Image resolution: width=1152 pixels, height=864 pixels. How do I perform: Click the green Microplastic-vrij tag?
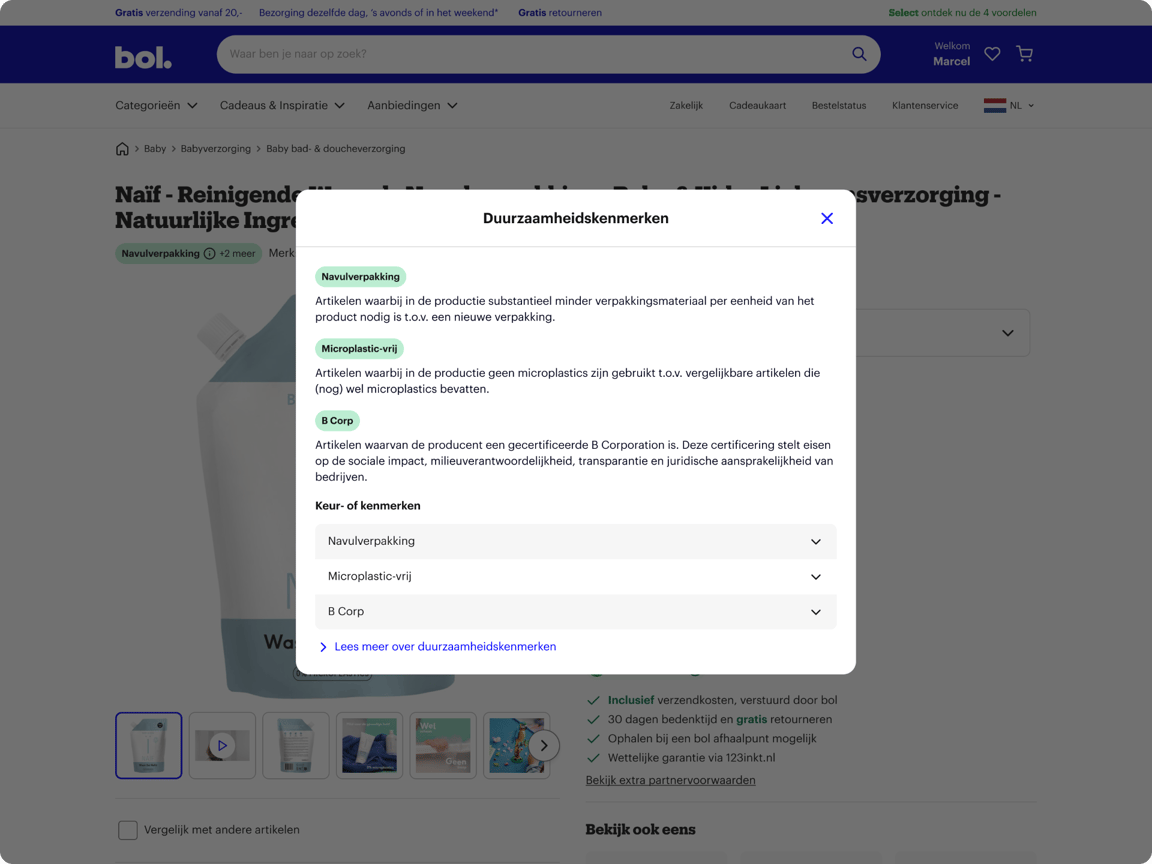359,349
